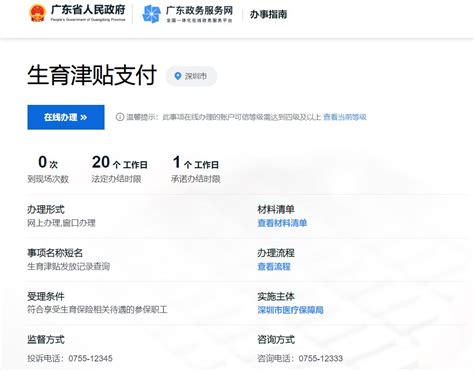The width and height of the screenshot is (474, 371).
Task: Click the text 符合享受生育保险相关待遇的参保职工
Action: (x=97, y=310)
